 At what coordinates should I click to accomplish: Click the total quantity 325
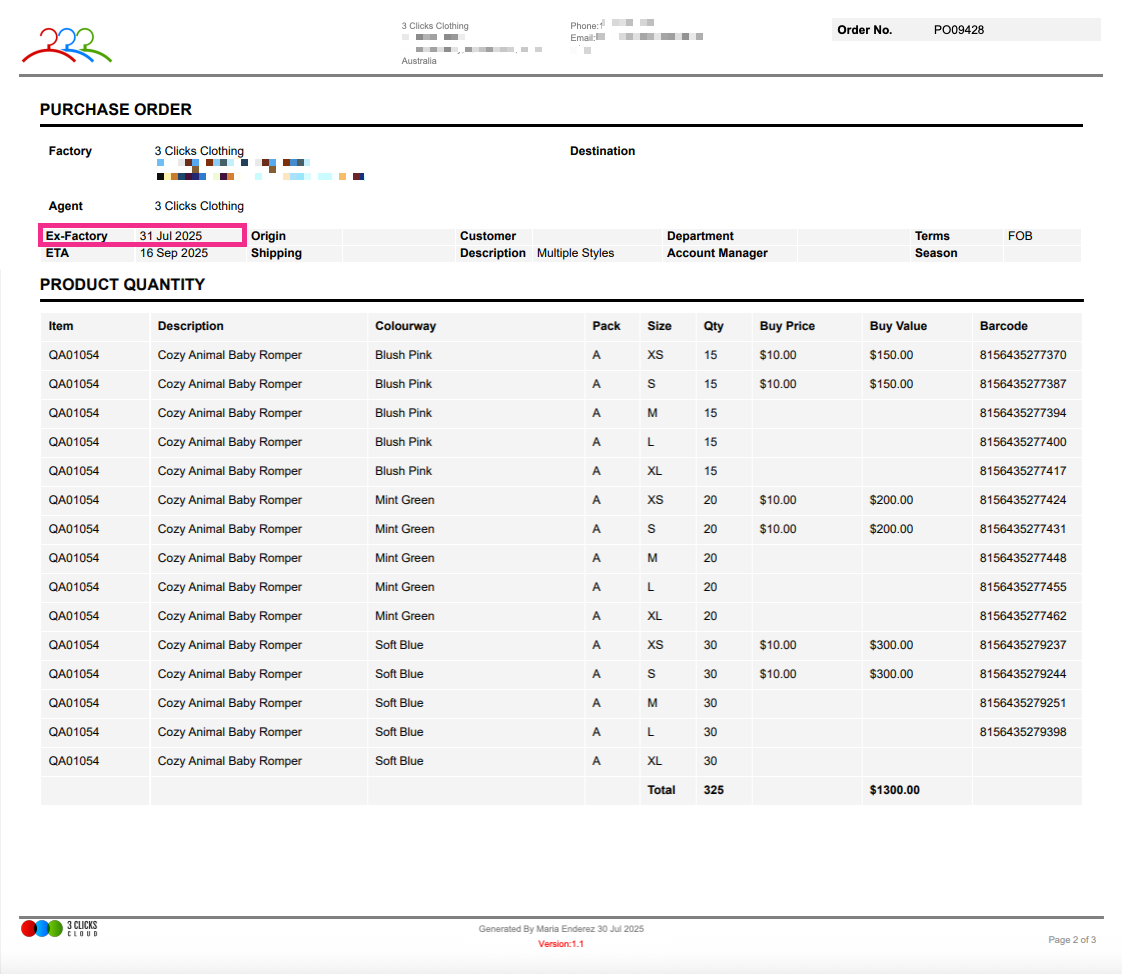[713, 790]
